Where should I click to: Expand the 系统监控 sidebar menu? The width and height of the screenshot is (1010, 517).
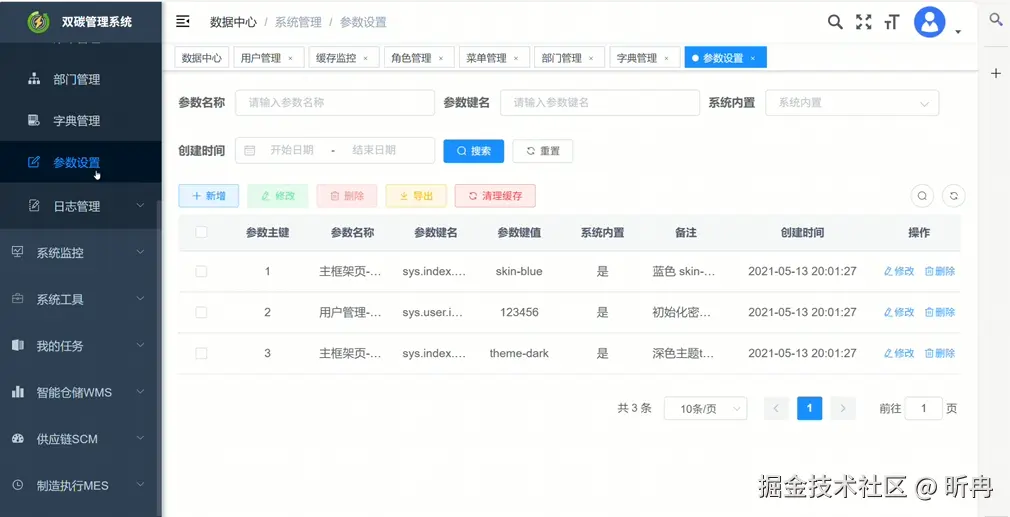[81, 253]
